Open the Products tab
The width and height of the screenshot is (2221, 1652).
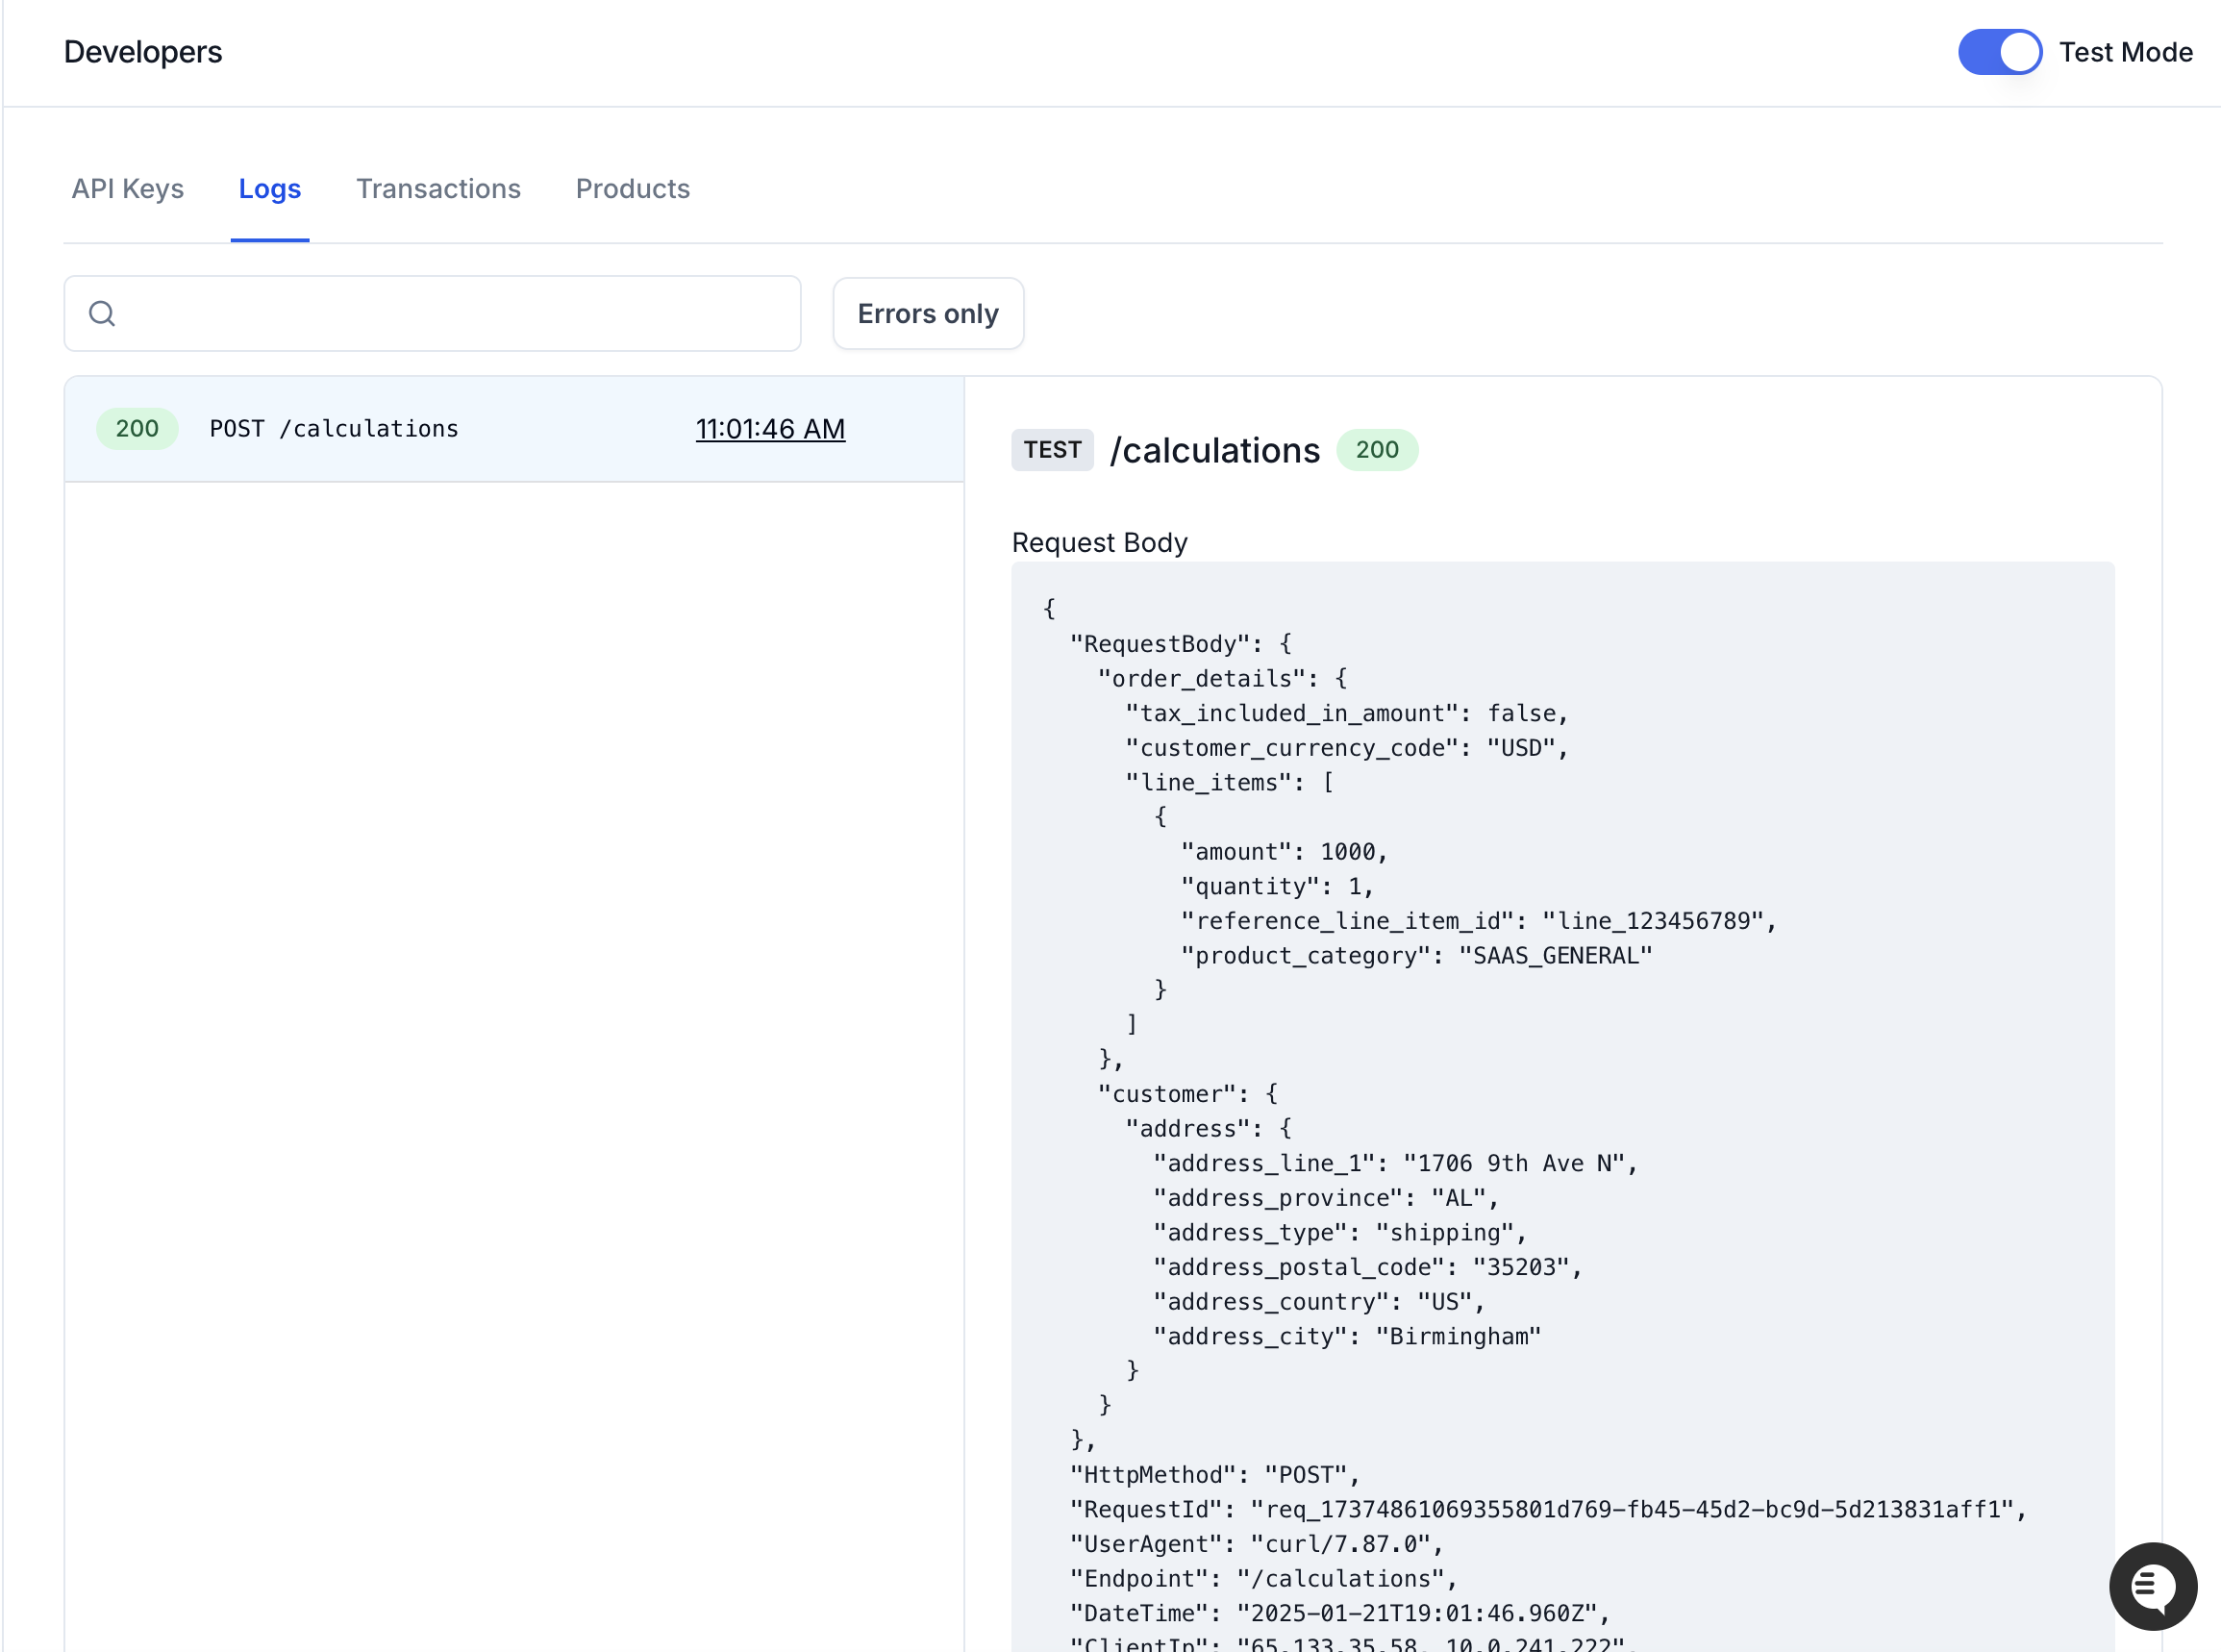tap(633, 189)
